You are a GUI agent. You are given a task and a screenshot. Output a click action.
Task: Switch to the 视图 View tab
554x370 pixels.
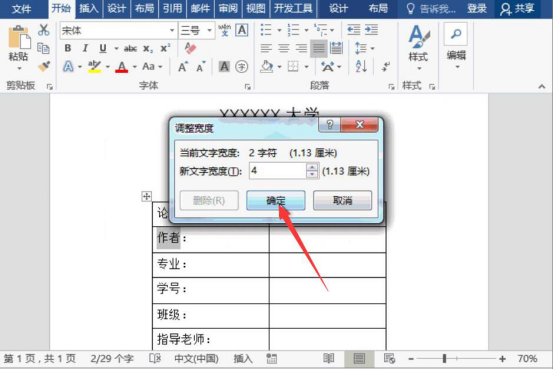point(255,8)
